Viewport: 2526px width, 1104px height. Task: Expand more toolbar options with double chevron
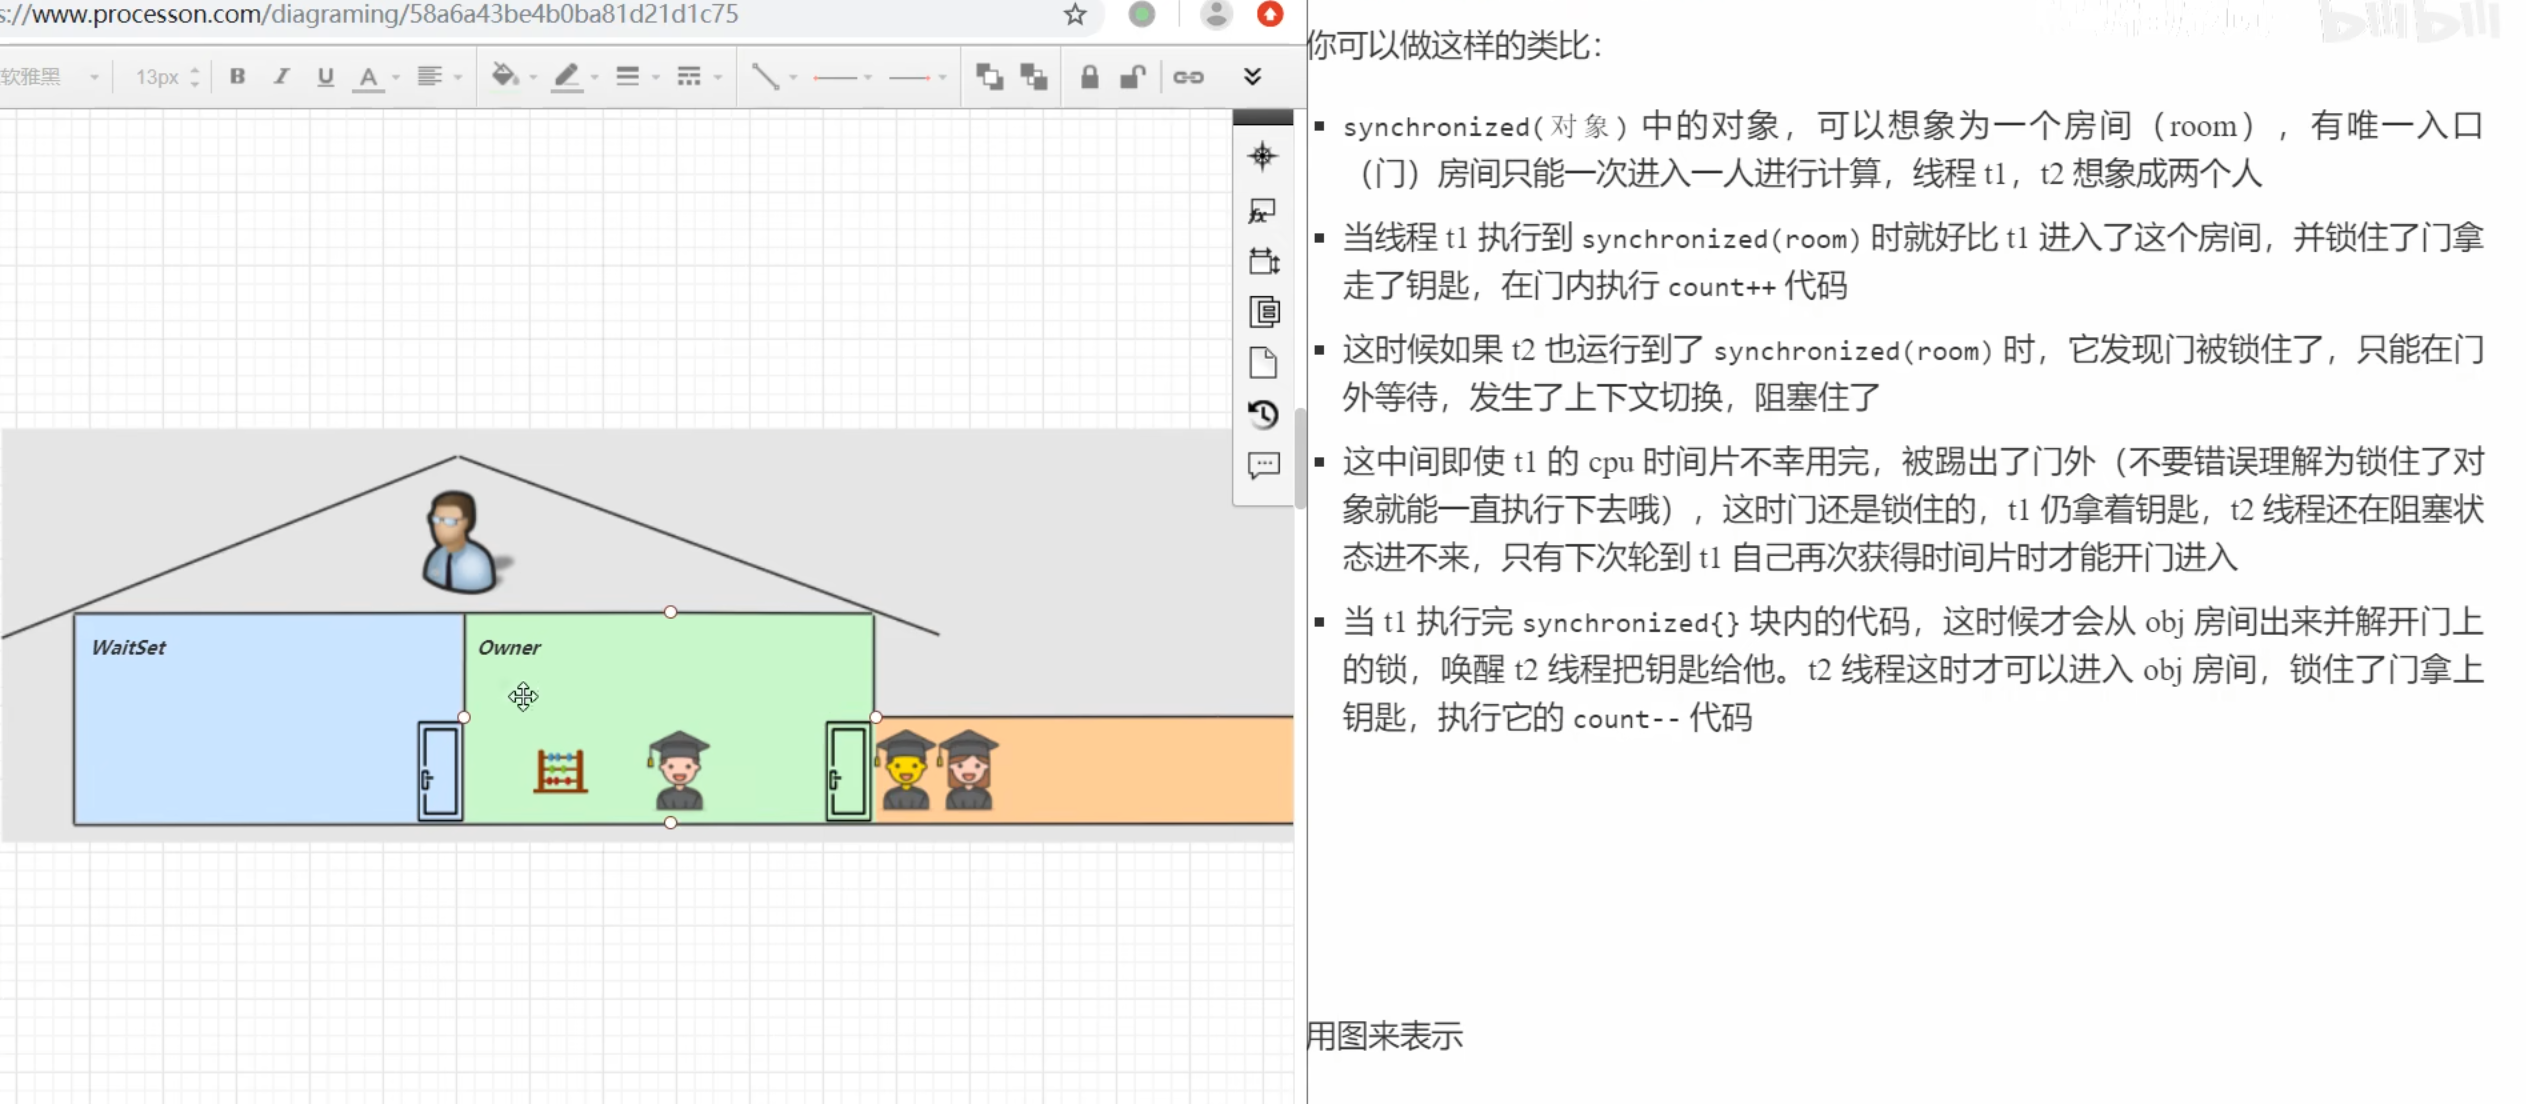(1252, 76)
